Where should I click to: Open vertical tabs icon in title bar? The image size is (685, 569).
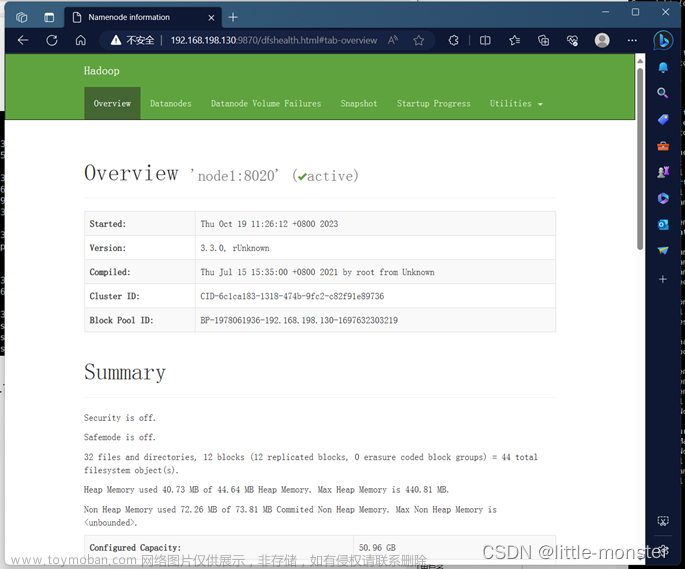[x=49, y=17]
